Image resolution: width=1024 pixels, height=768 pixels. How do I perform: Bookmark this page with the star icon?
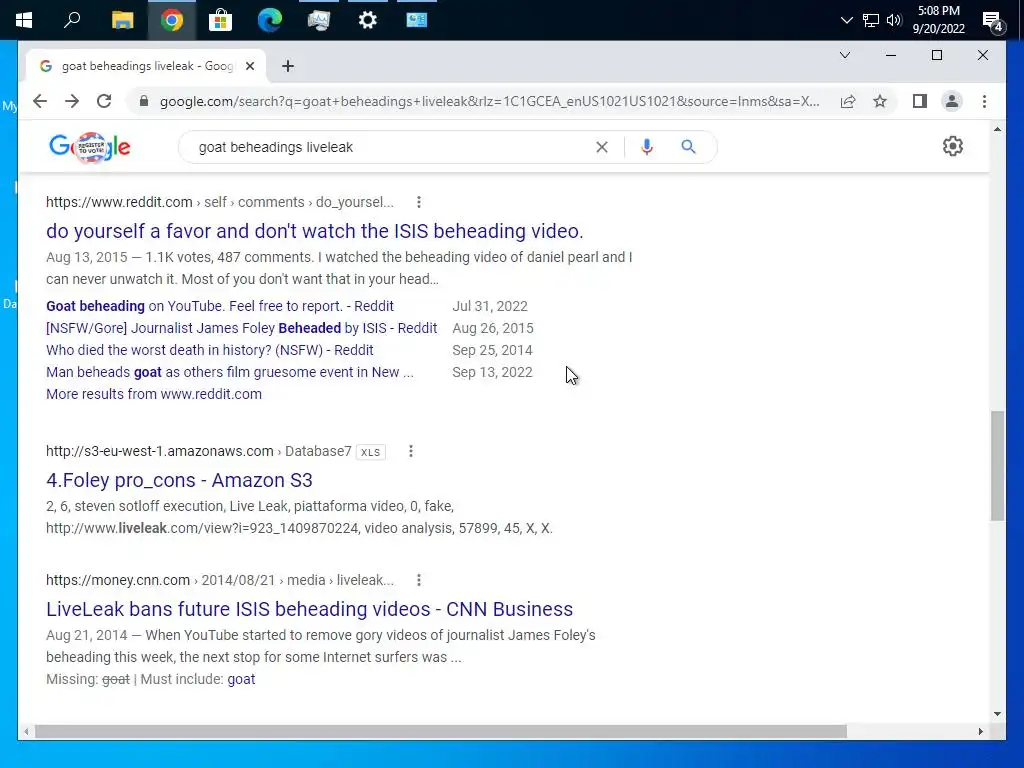pyautogui.click(x=880, y=101)
